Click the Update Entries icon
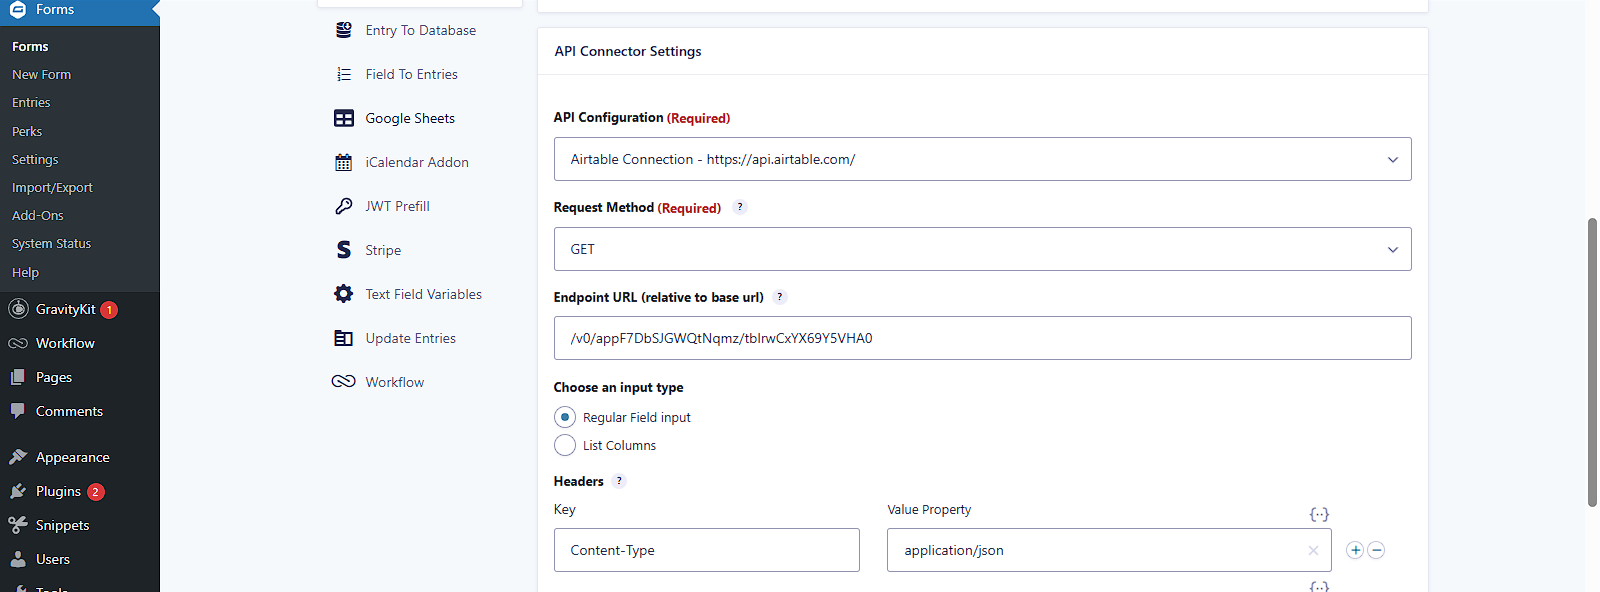 (x=343, y=338)
